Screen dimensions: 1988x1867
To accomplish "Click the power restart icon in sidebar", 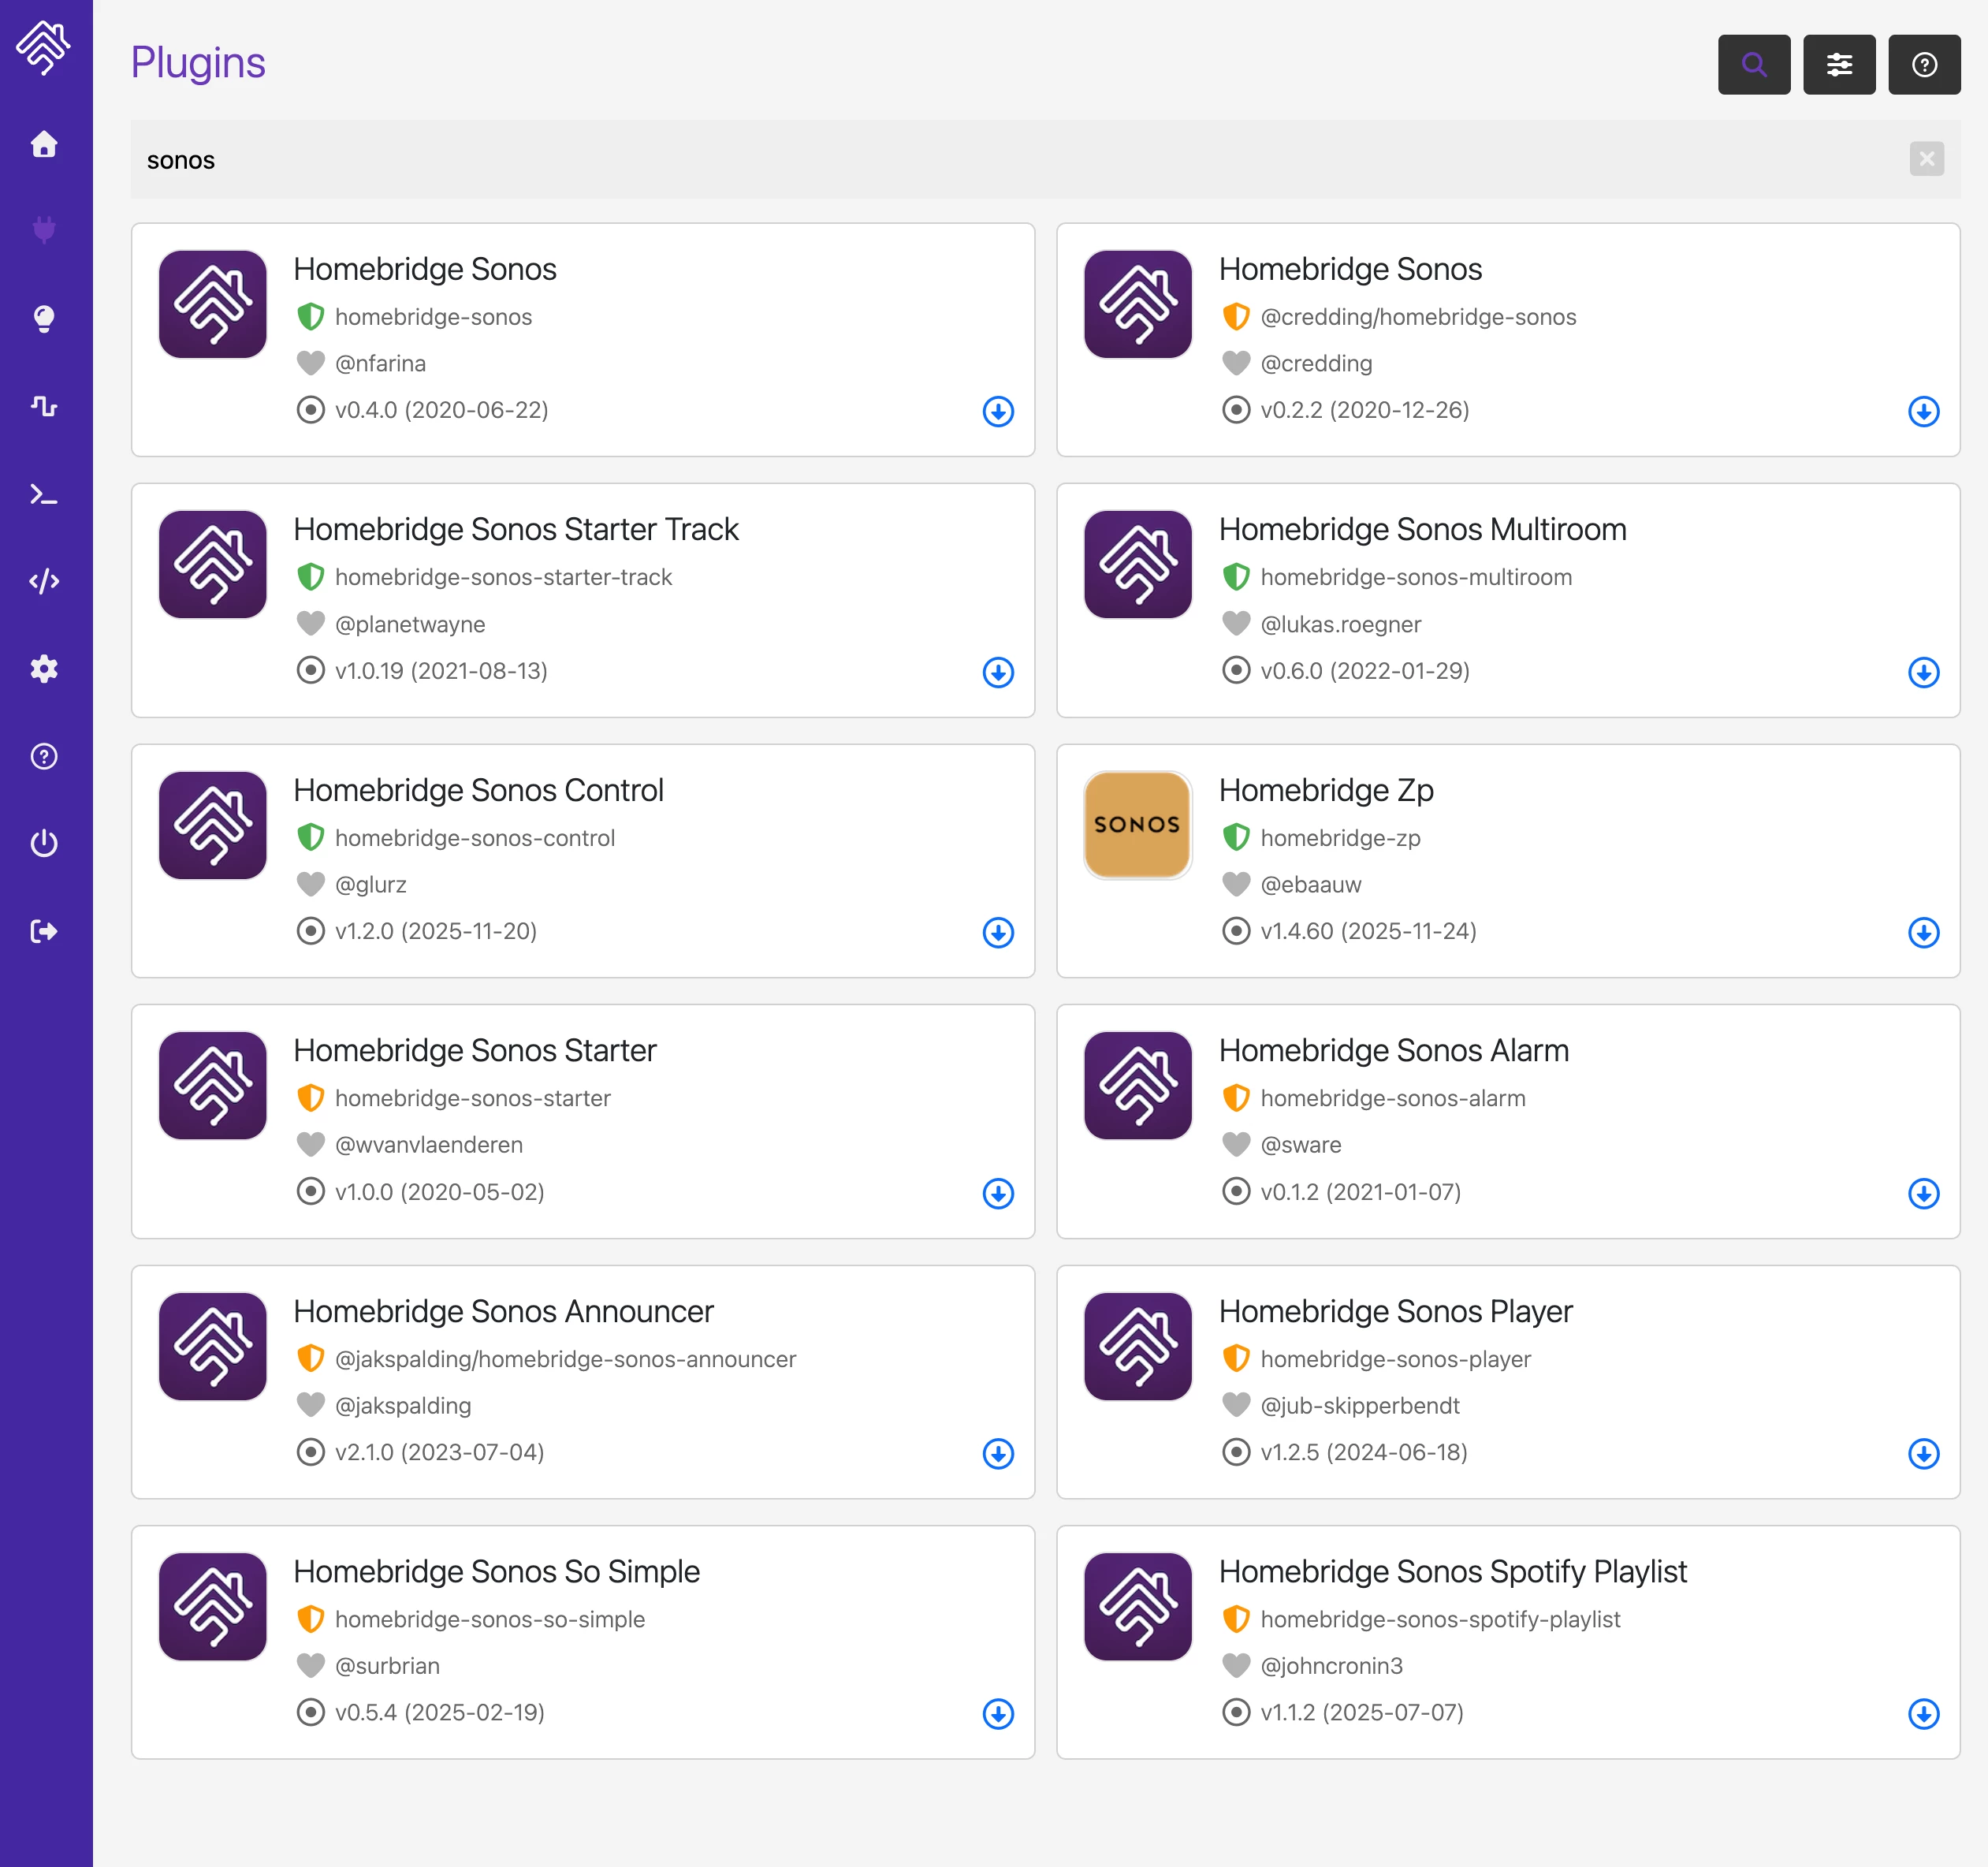I will (44, 843).
